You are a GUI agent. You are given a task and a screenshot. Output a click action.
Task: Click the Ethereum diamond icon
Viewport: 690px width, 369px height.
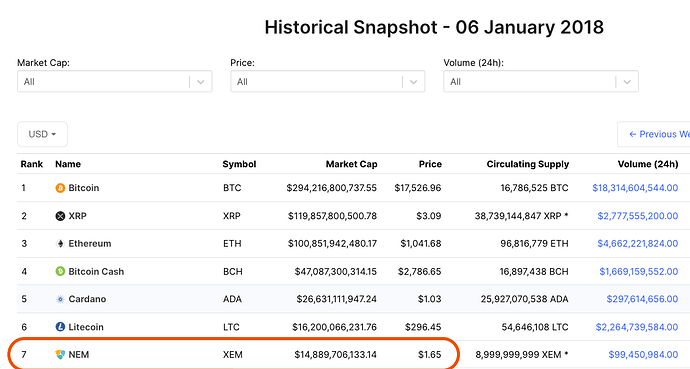pyautogui.click(x=60, y=244)
